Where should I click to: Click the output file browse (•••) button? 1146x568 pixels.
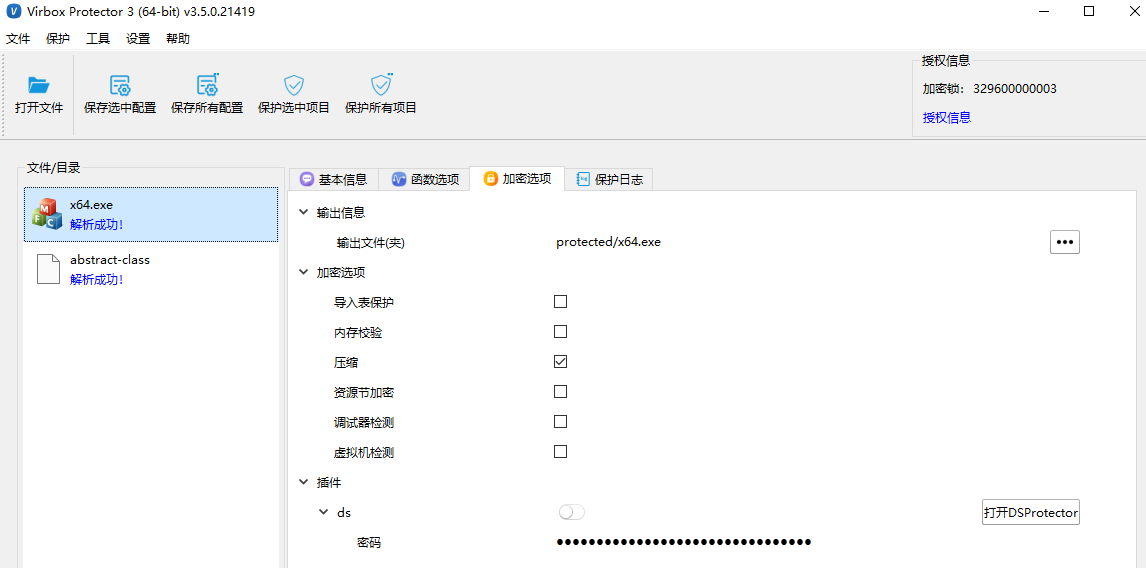pos(1065,242)
